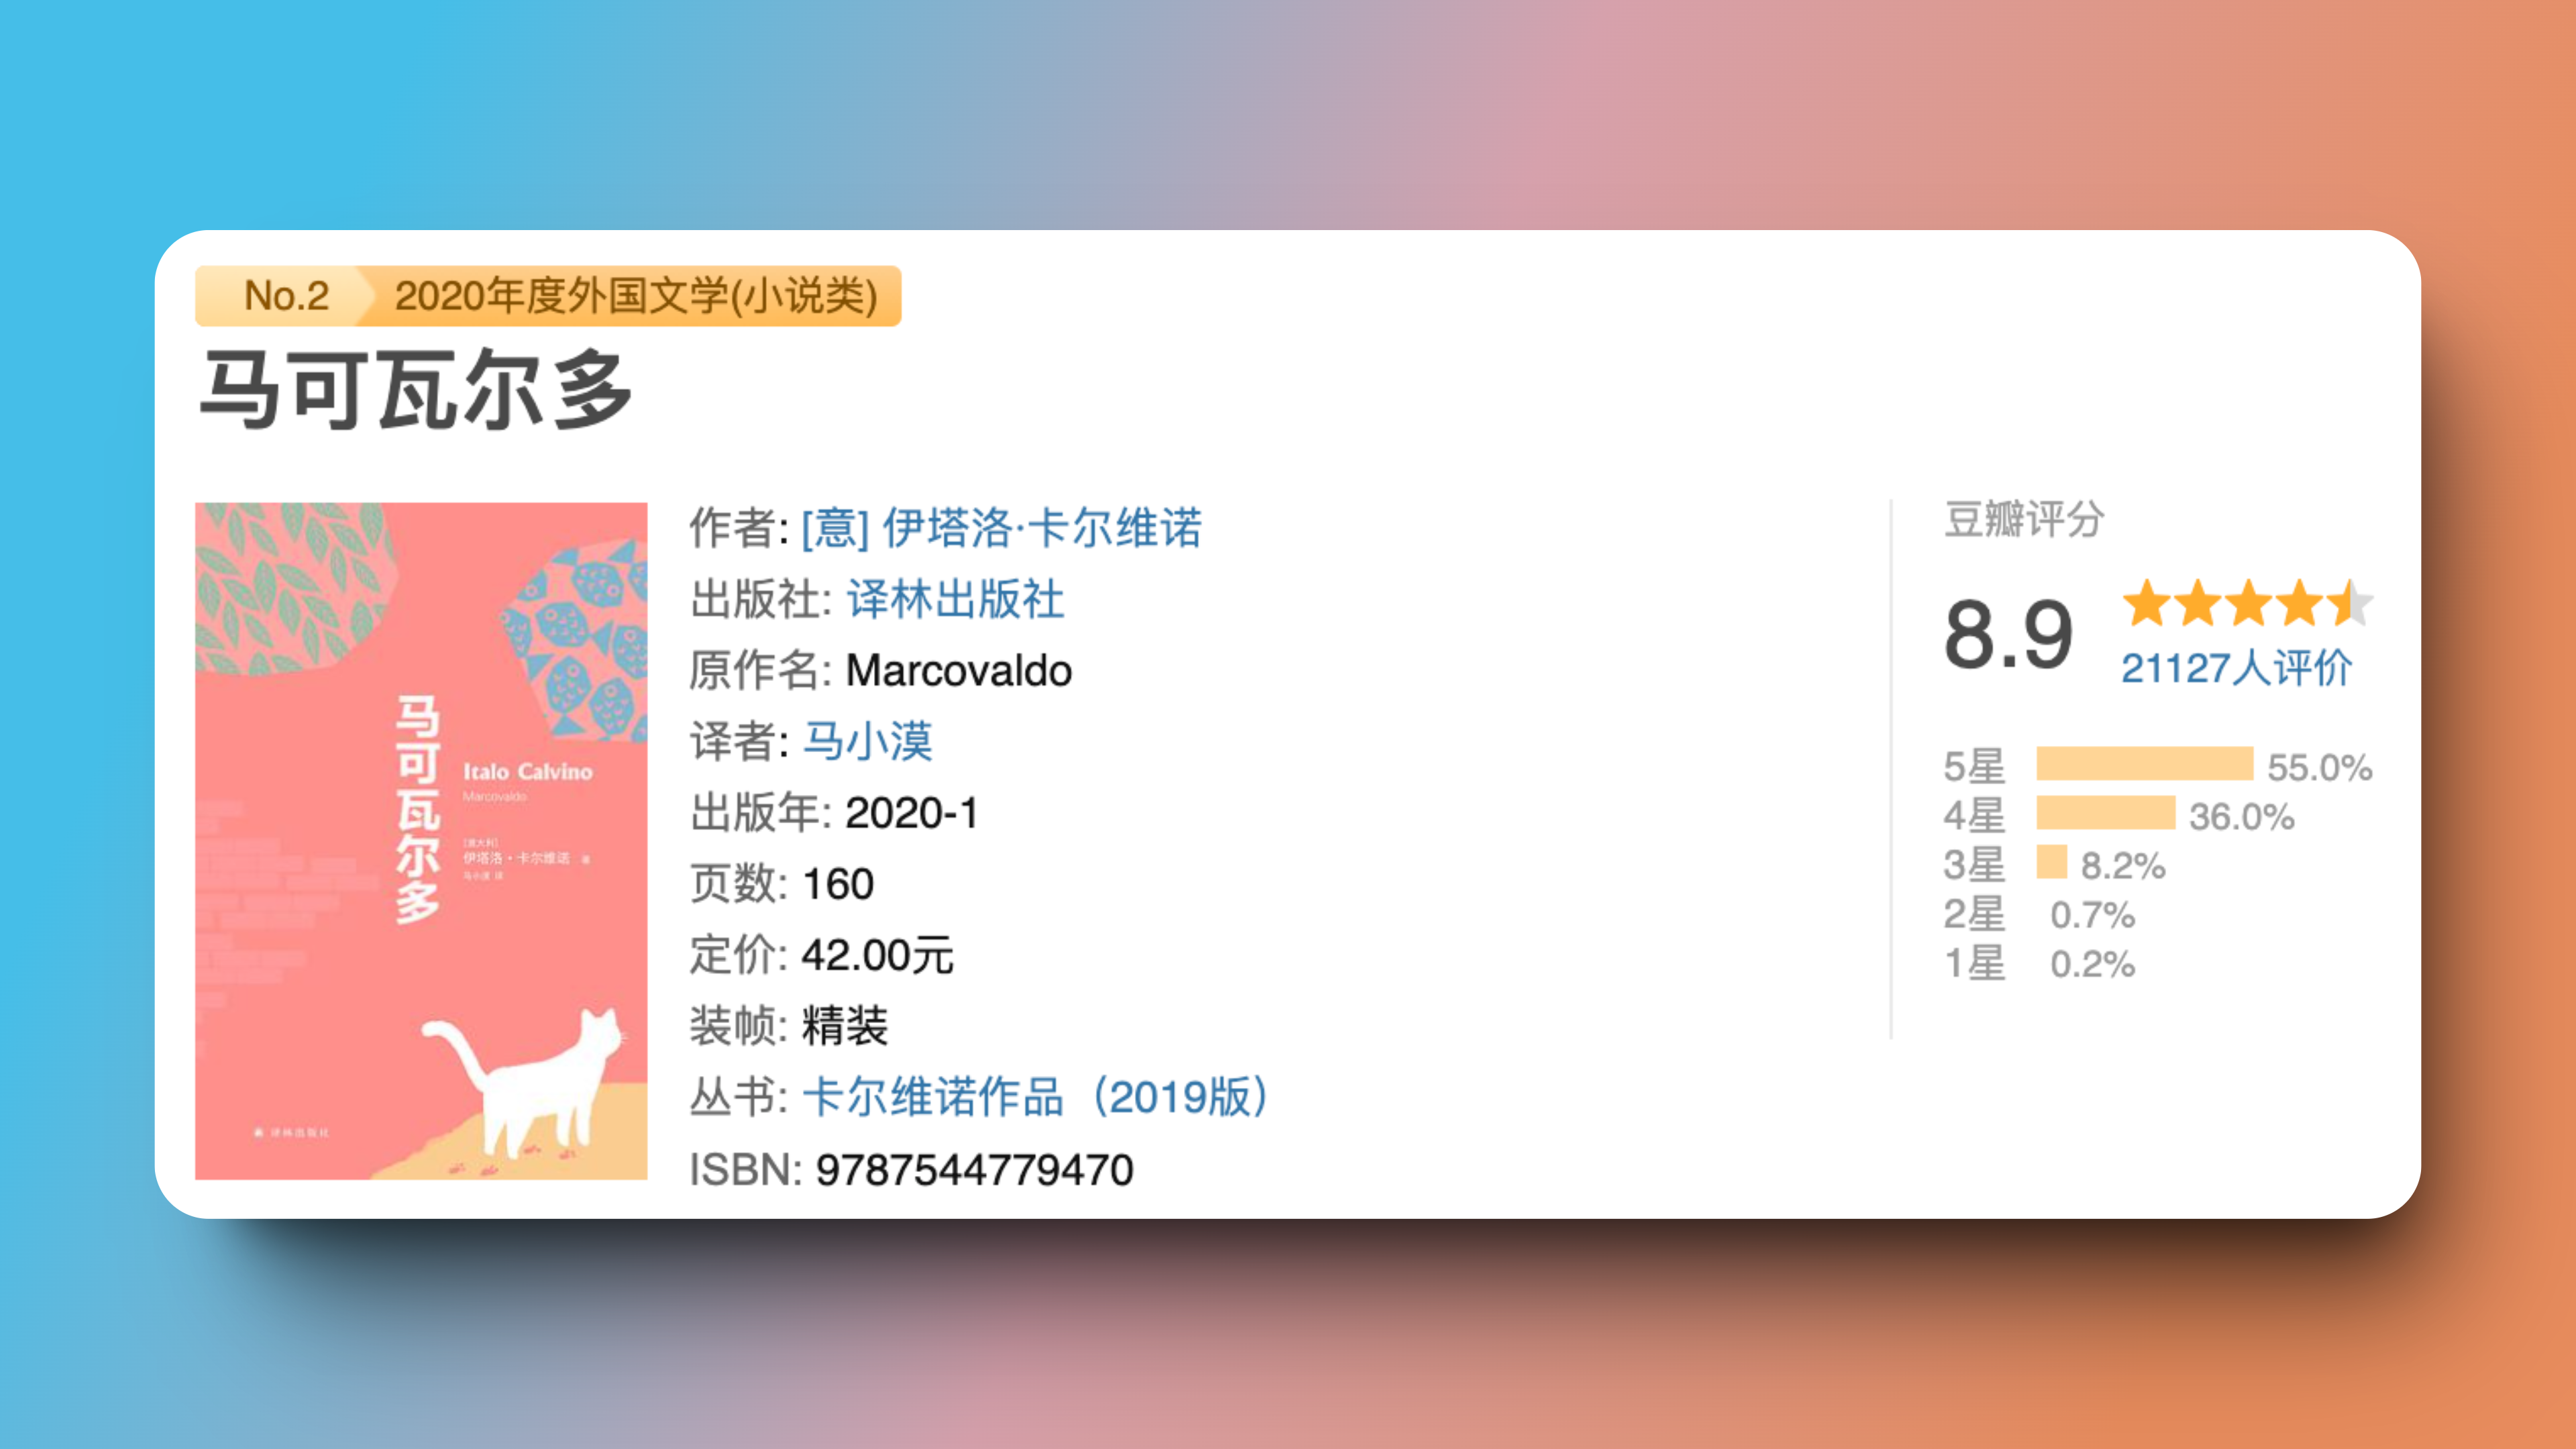Click the 豆瓣评分 heading
This screenshot has height=1449, width=2576.
pyautogui.click(x=2024, y=519)
